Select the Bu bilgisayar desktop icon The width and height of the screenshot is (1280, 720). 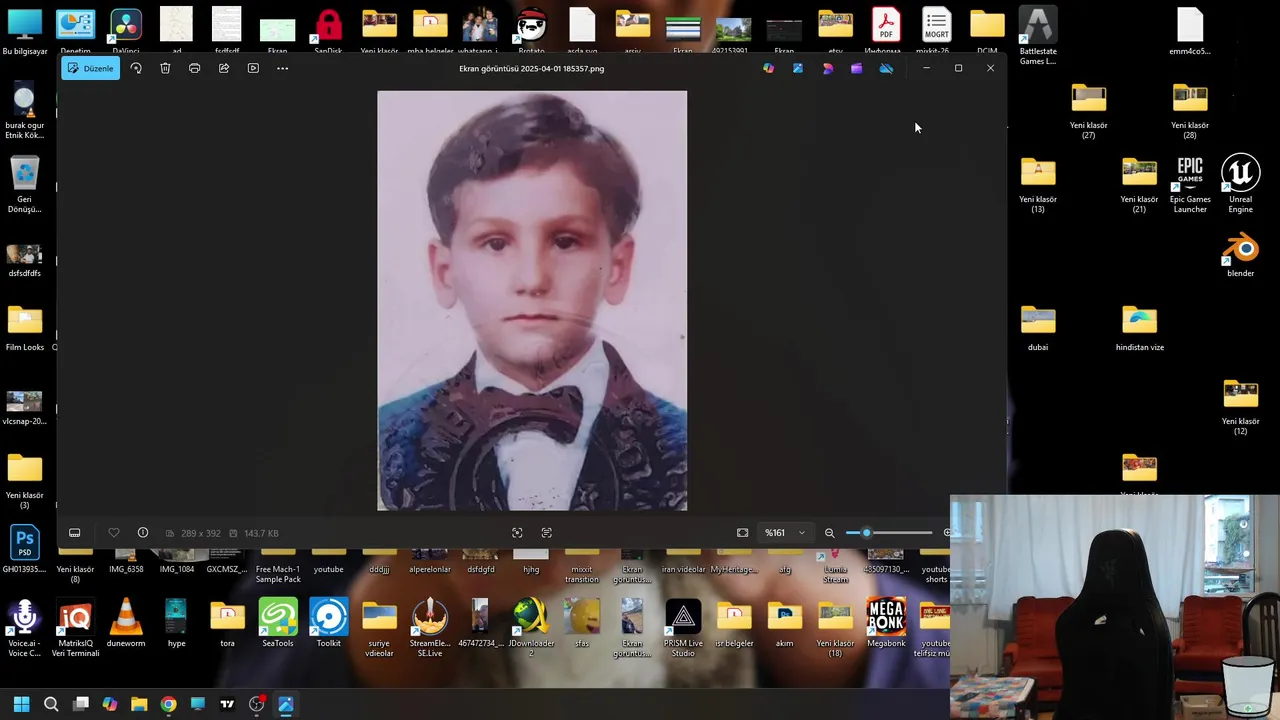24,31
